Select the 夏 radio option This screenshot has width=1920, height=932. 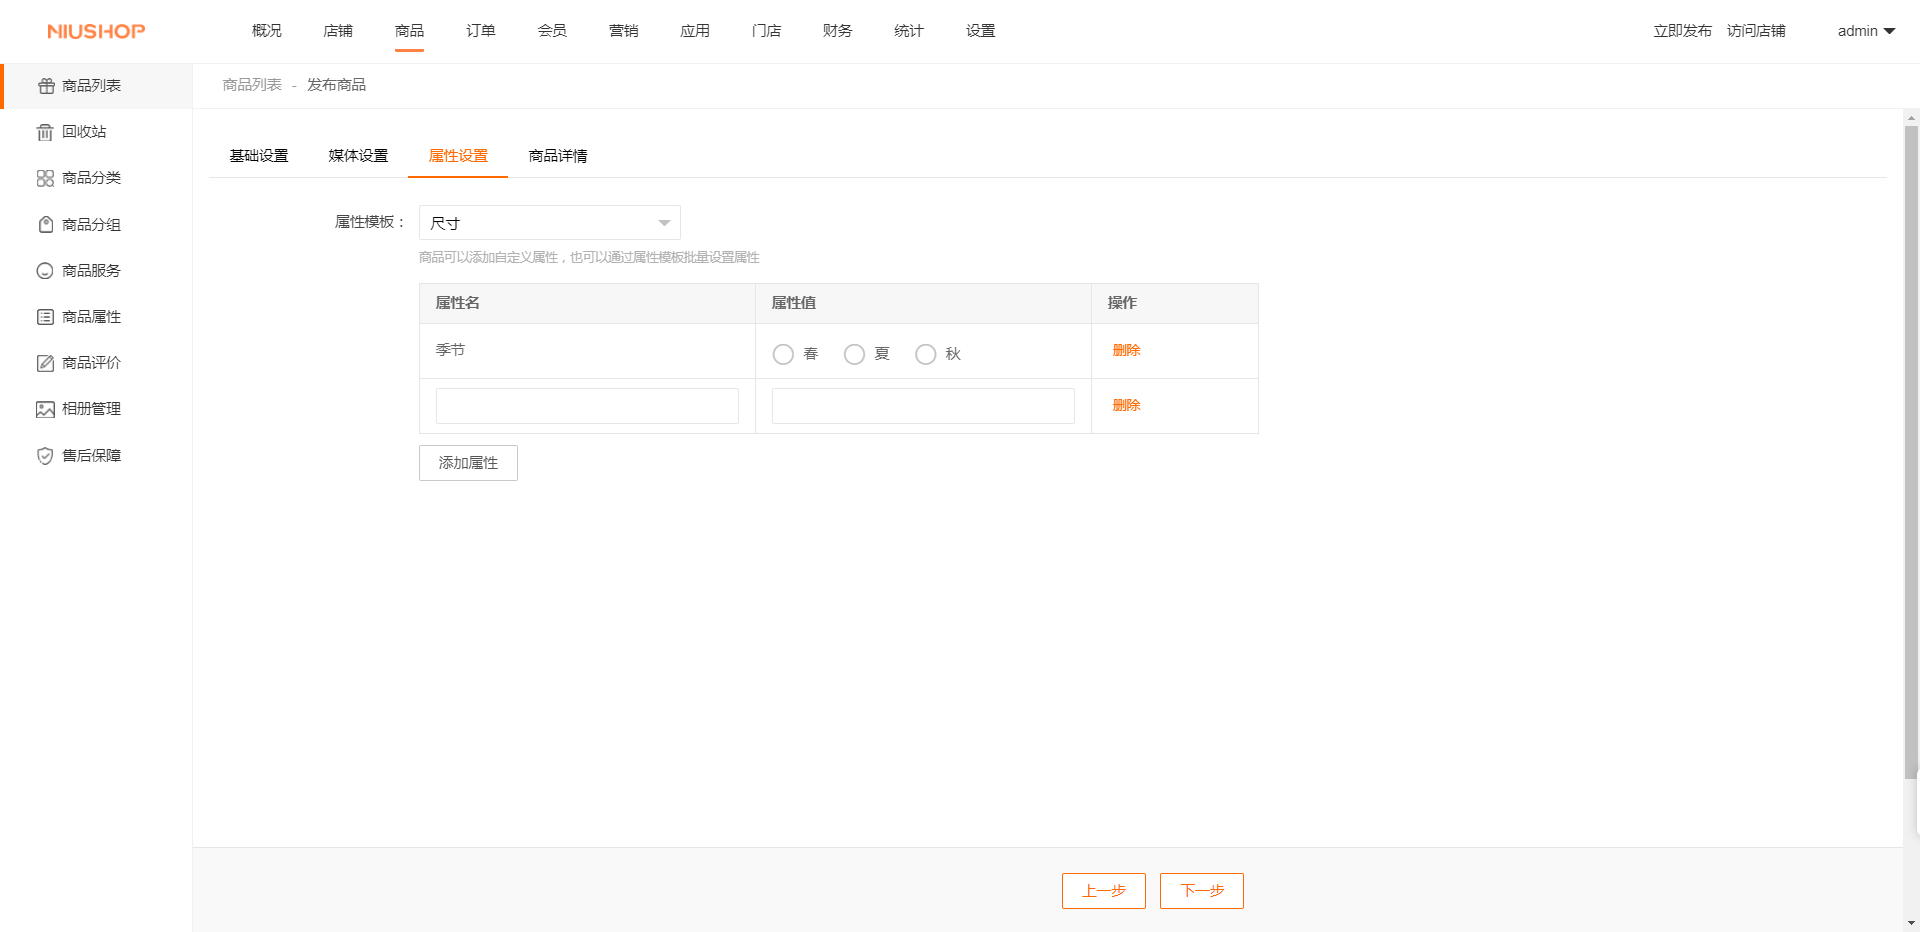854,354
